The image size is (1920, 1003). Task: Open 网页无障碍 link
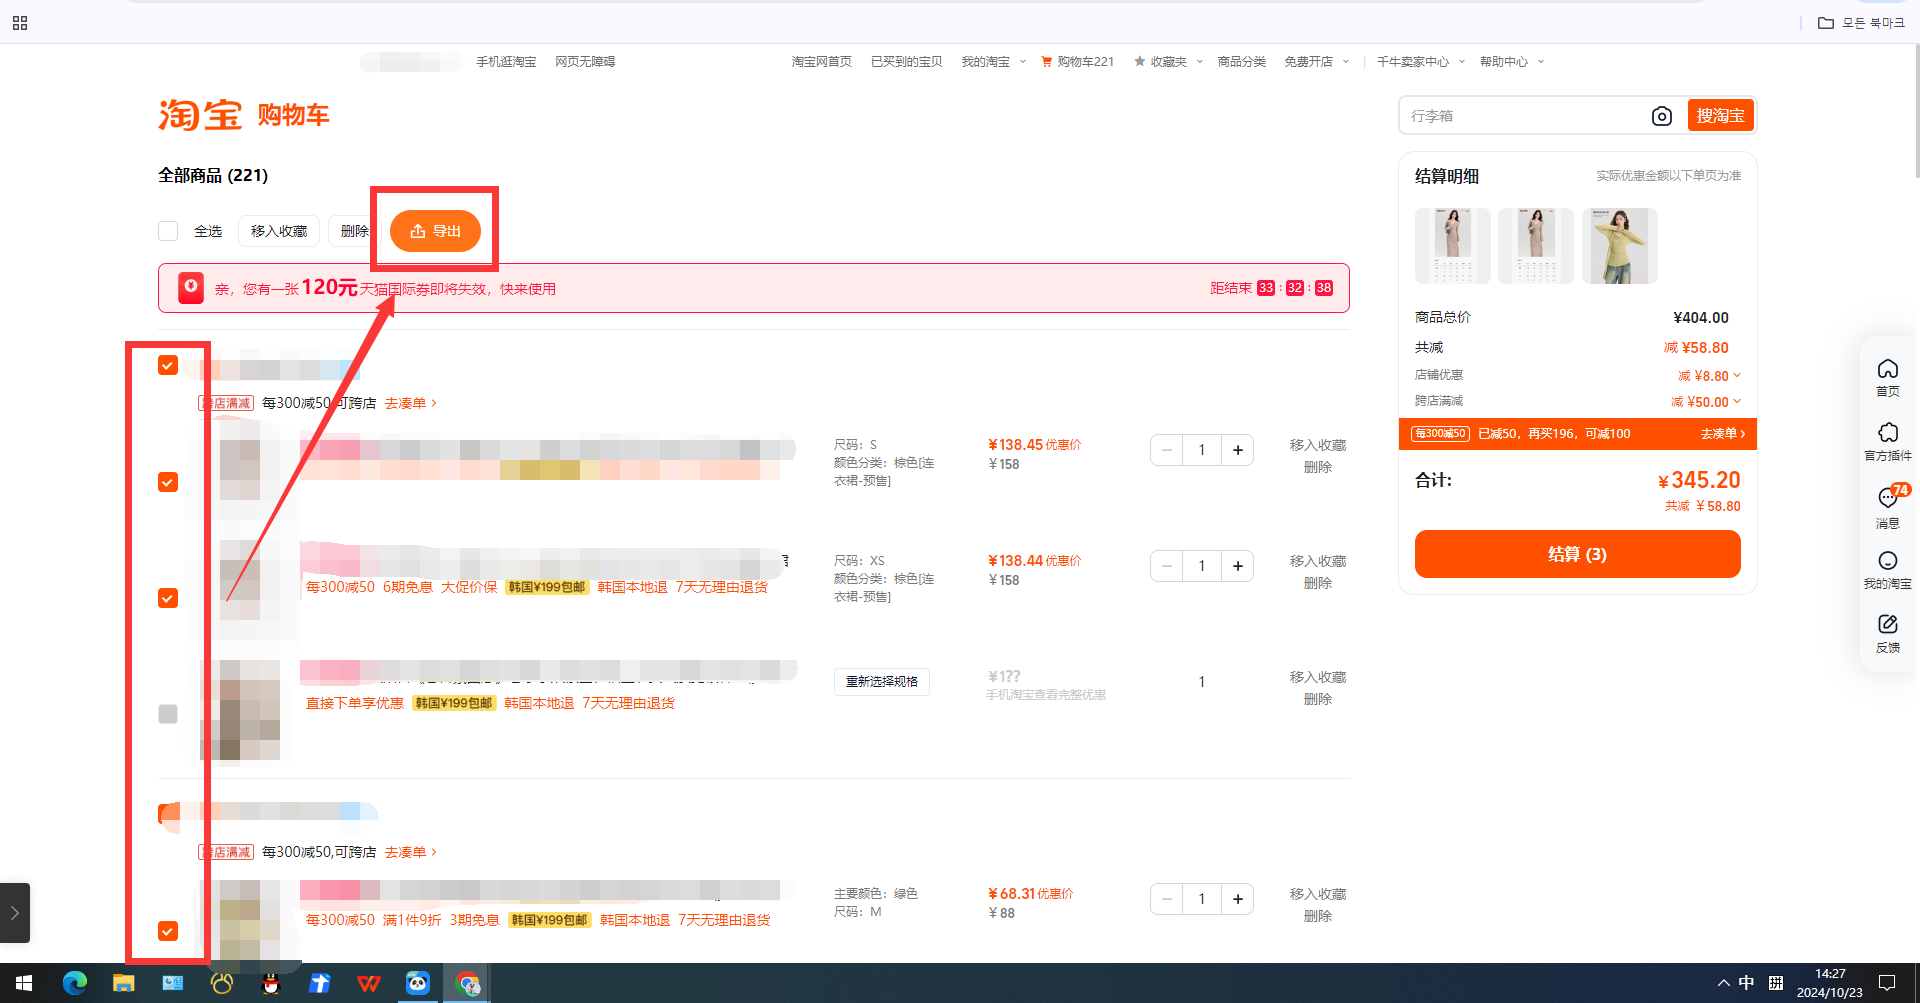click(x=585, y=62)
